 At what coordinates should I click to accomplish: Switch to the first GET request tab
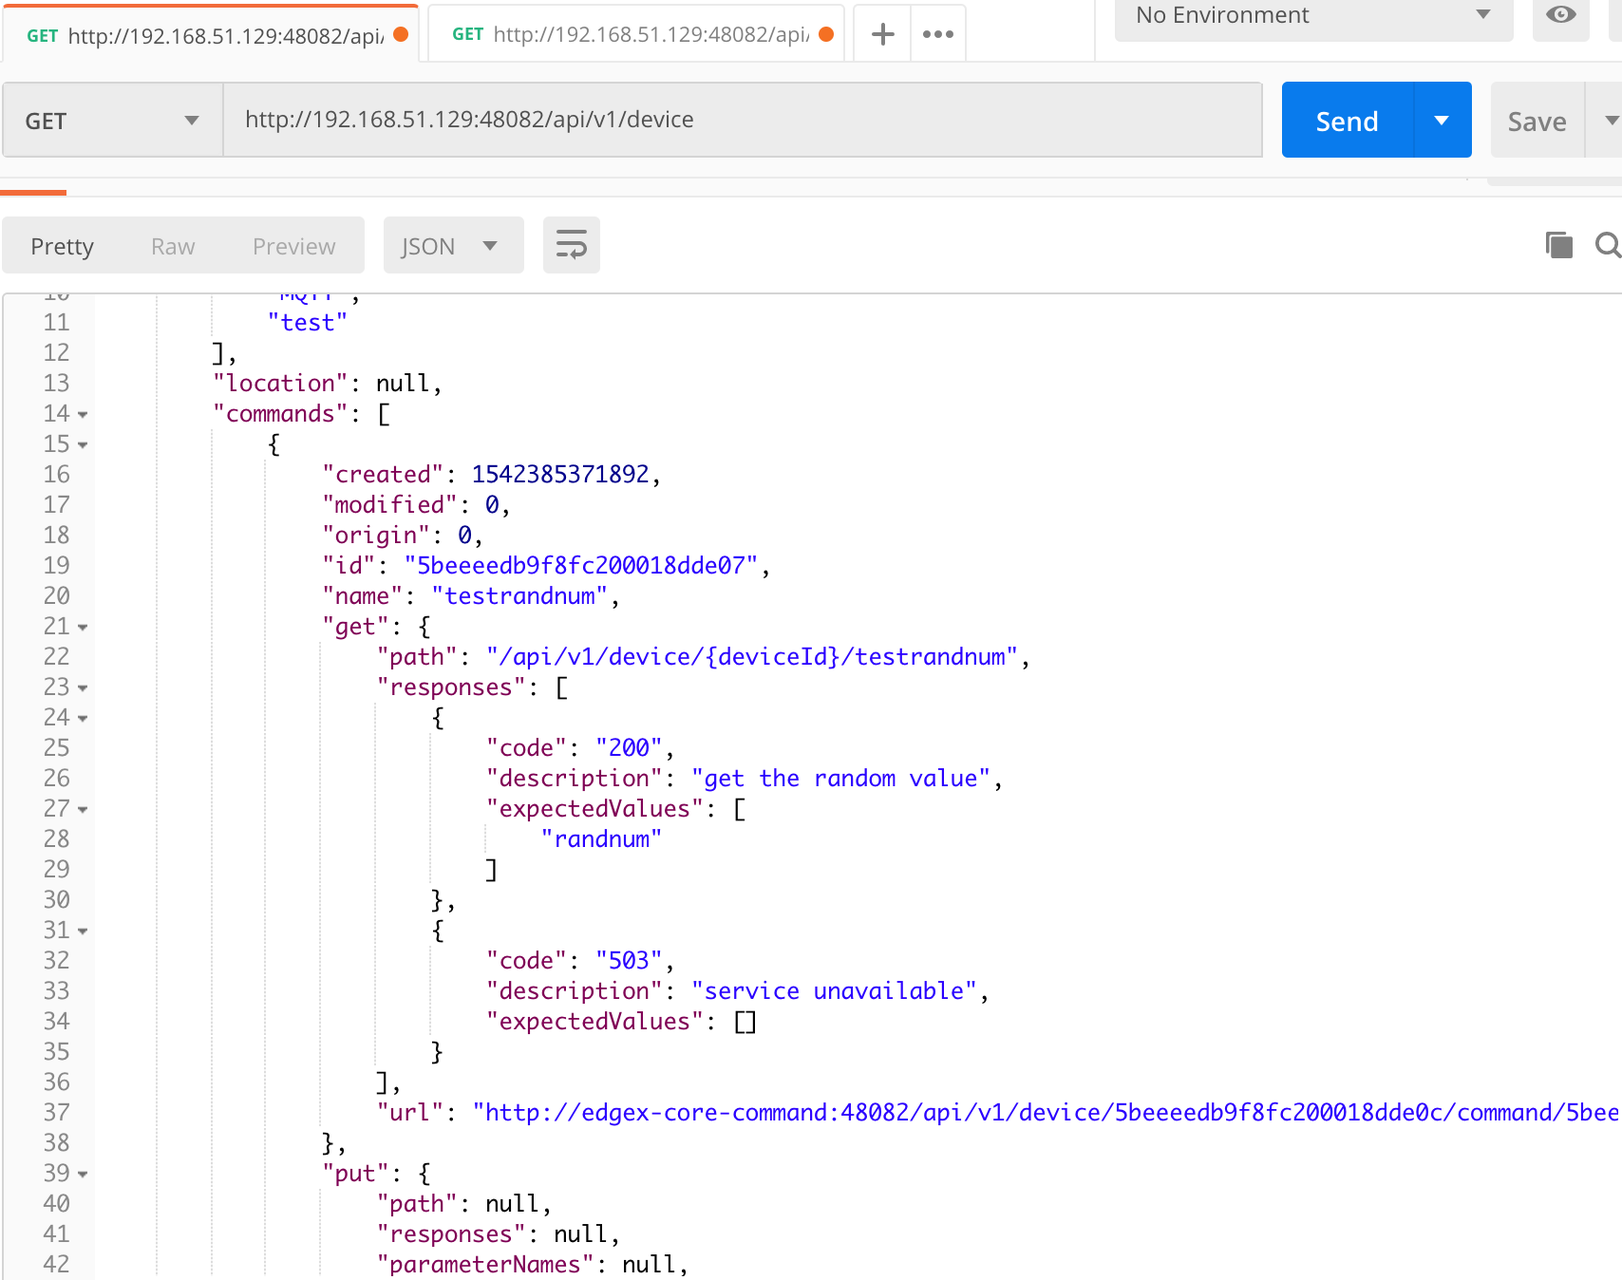[x=210, y=35]
